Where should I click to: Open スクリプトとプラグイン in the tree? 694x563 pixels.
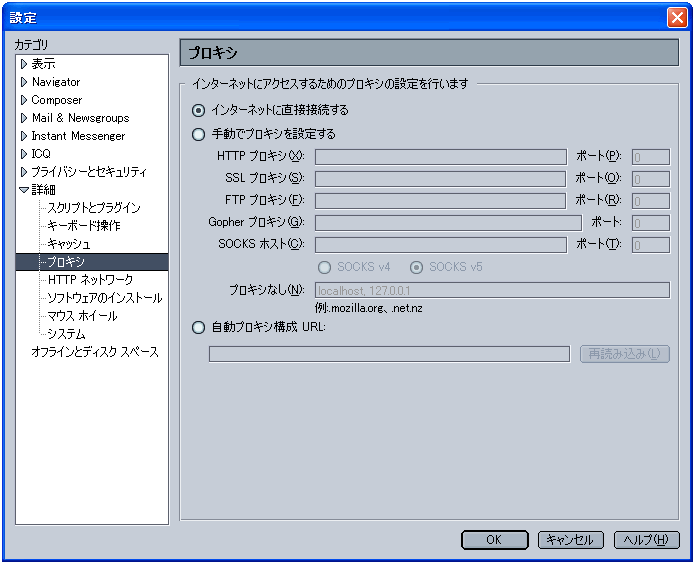(x=94, y=208)
